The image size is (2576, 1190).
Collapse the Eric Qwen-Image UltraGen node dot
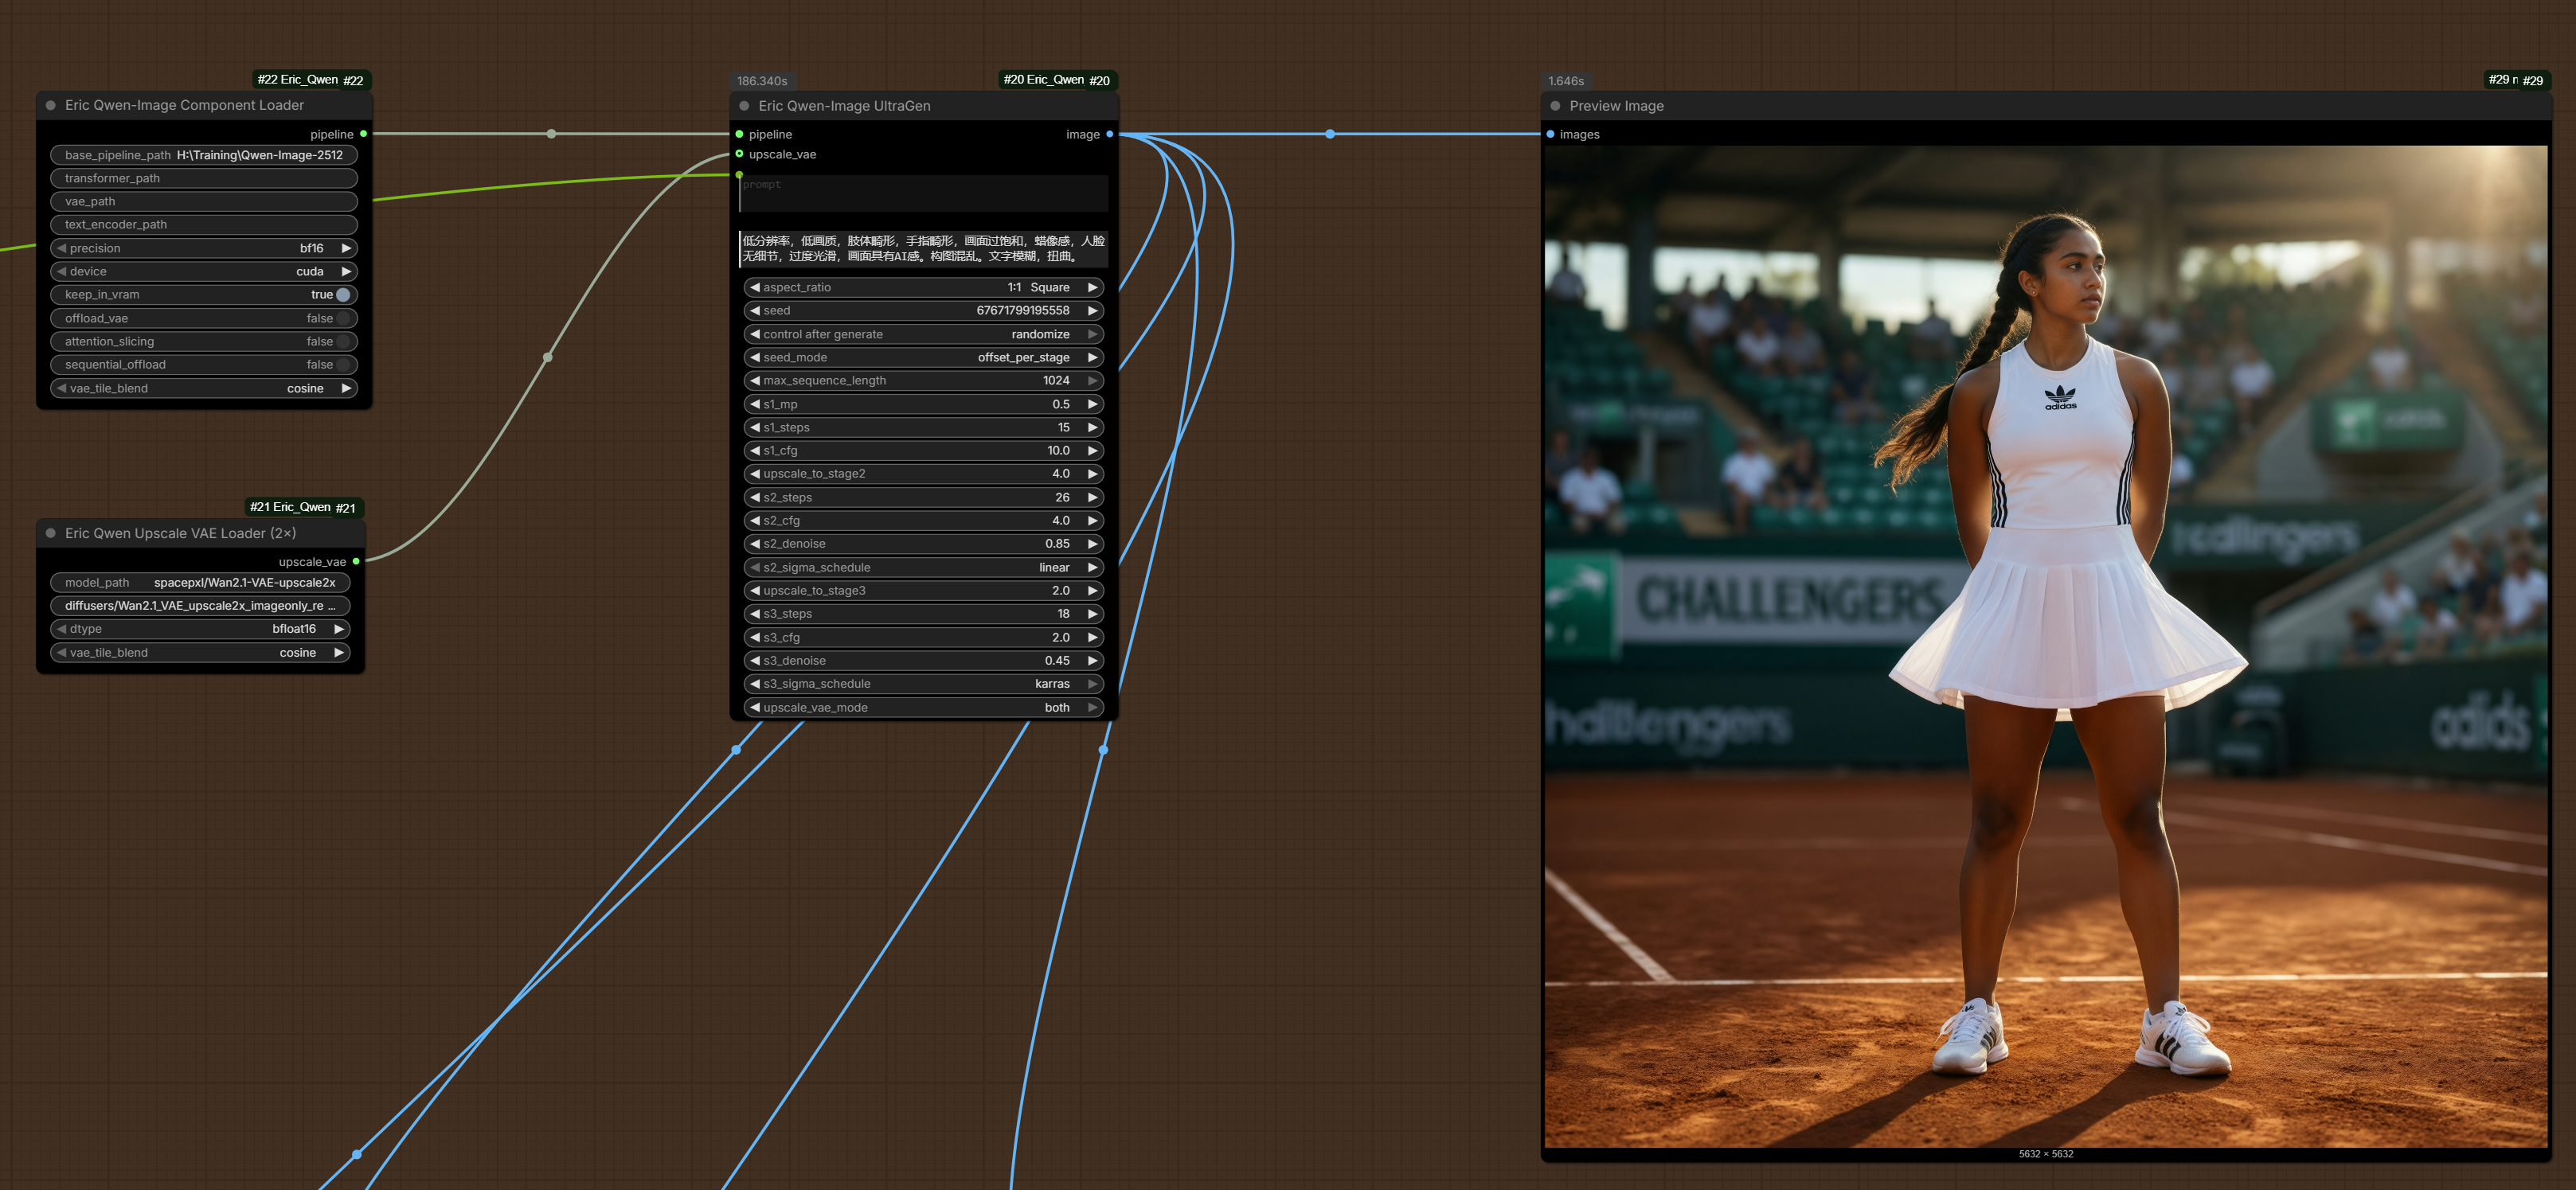pos(744,106)
